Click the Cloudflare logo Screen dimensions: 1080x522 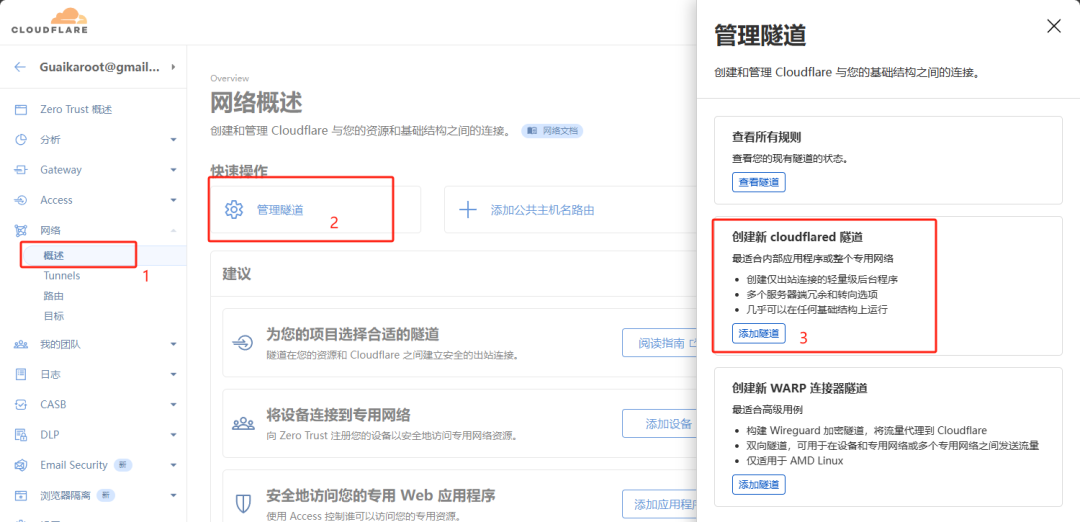point(49,20)
